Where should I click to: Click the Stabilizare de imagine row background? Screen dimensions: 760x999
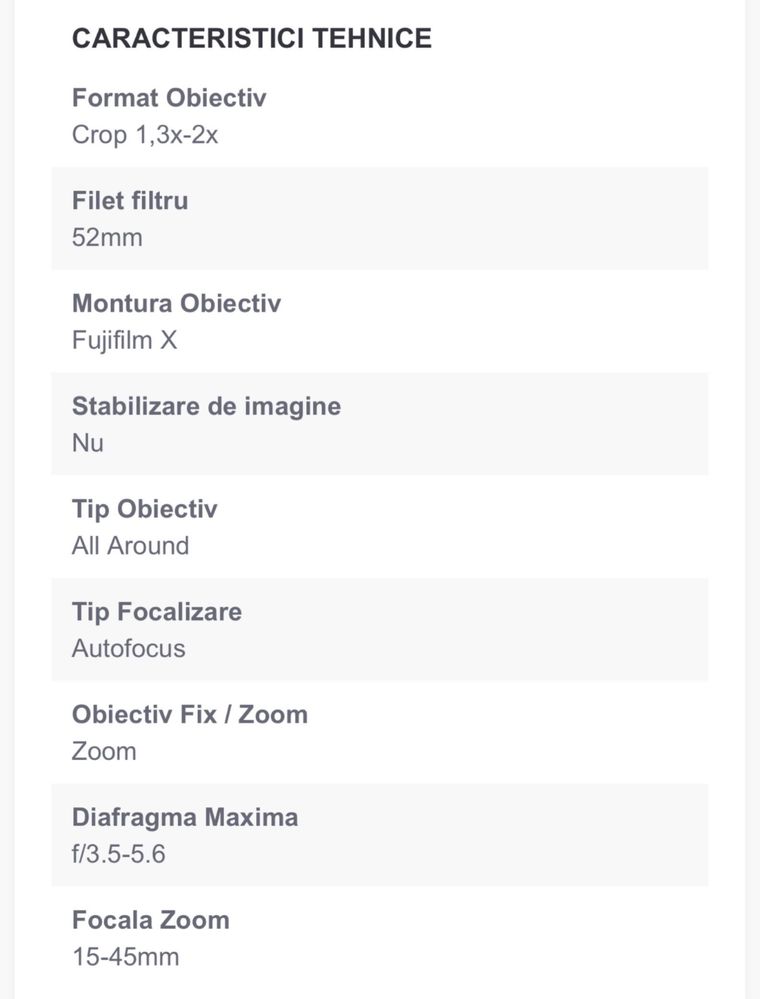point(380,424)
